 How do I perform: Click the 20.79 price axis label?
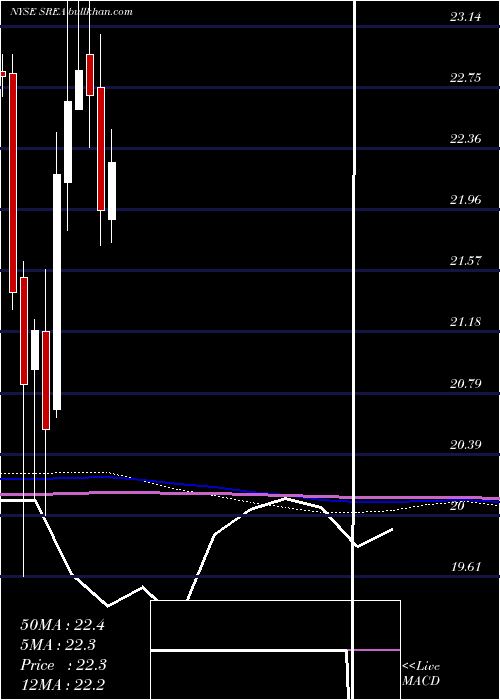(x=465, y=383)
